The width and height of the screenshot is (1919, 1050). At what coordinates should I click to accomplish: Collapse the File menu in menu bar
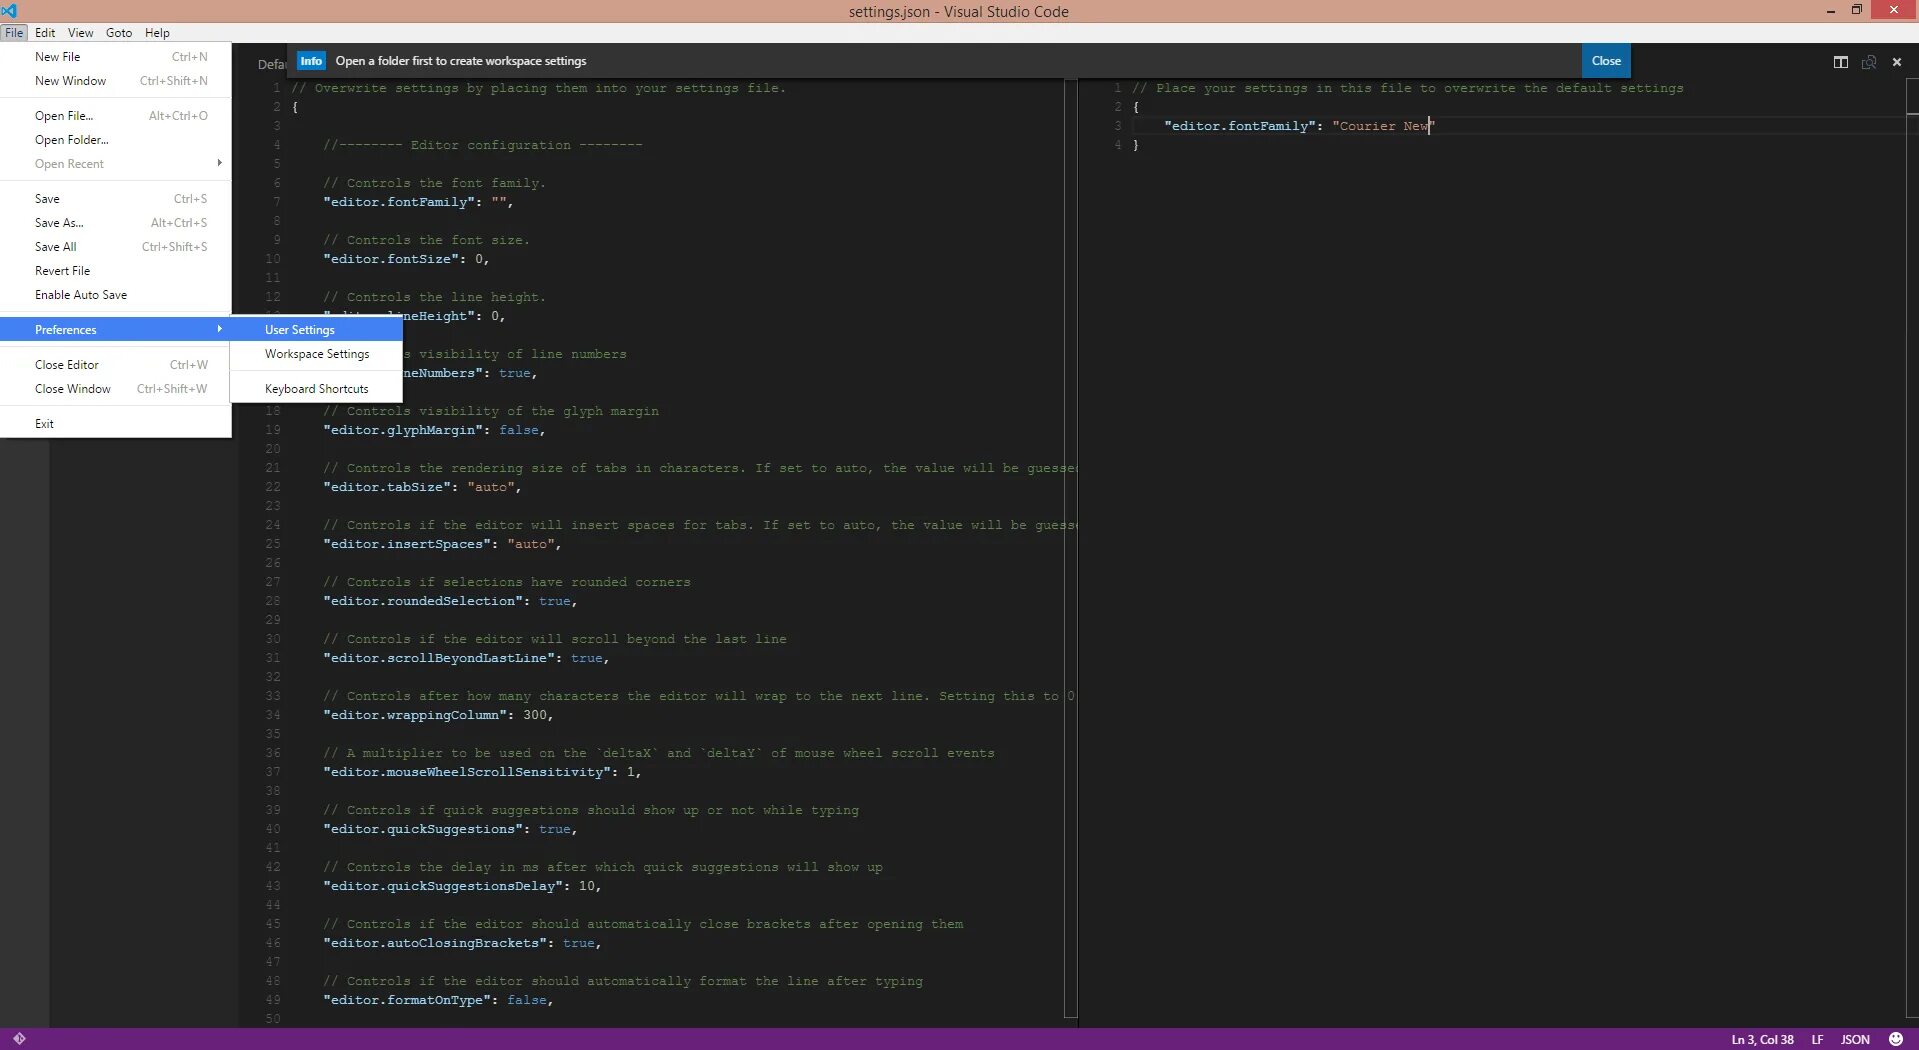click(14, 33)
